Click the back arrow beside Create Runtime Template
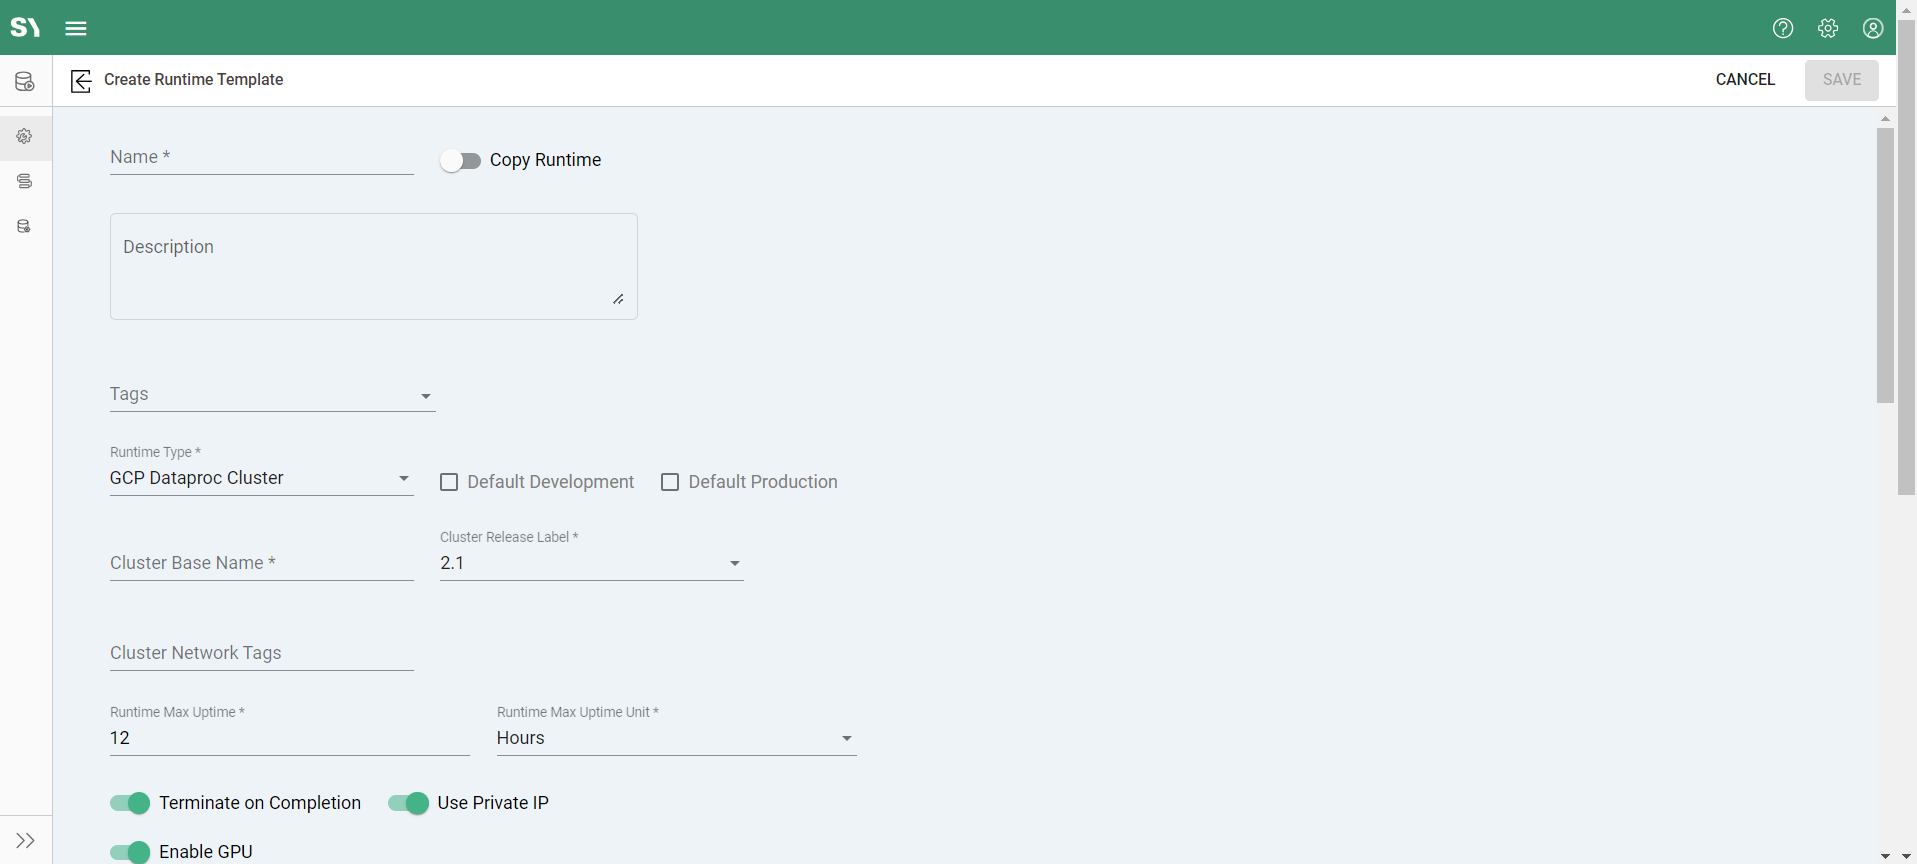1917x864 pixels. [81, 80]
